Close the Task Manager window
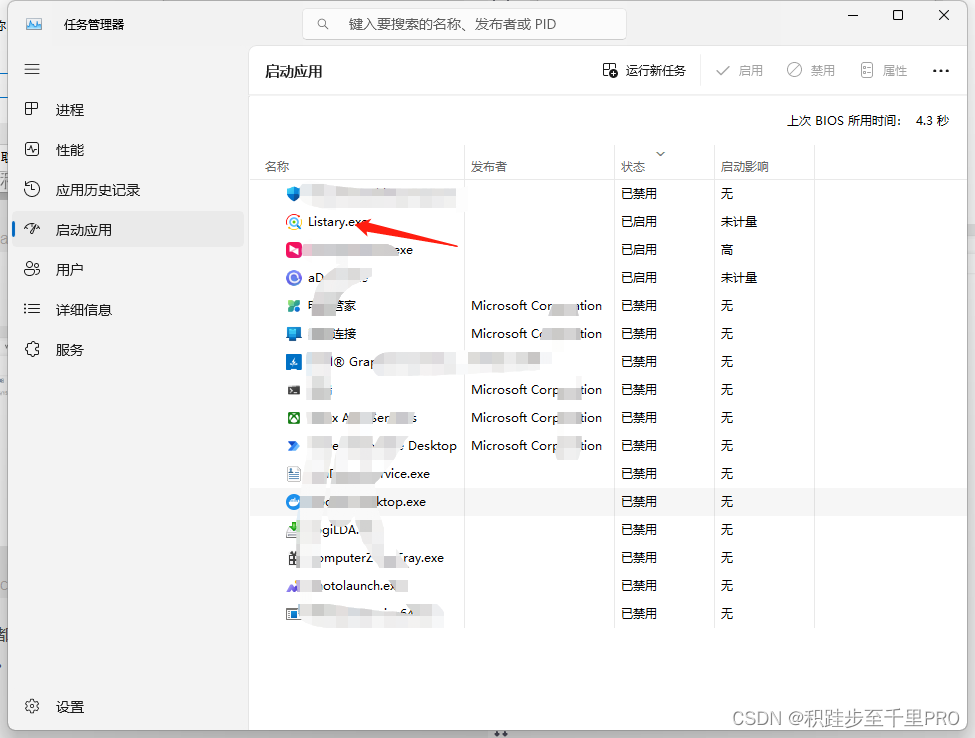Viewport: 975px width, 738px height. click(944, 16)
